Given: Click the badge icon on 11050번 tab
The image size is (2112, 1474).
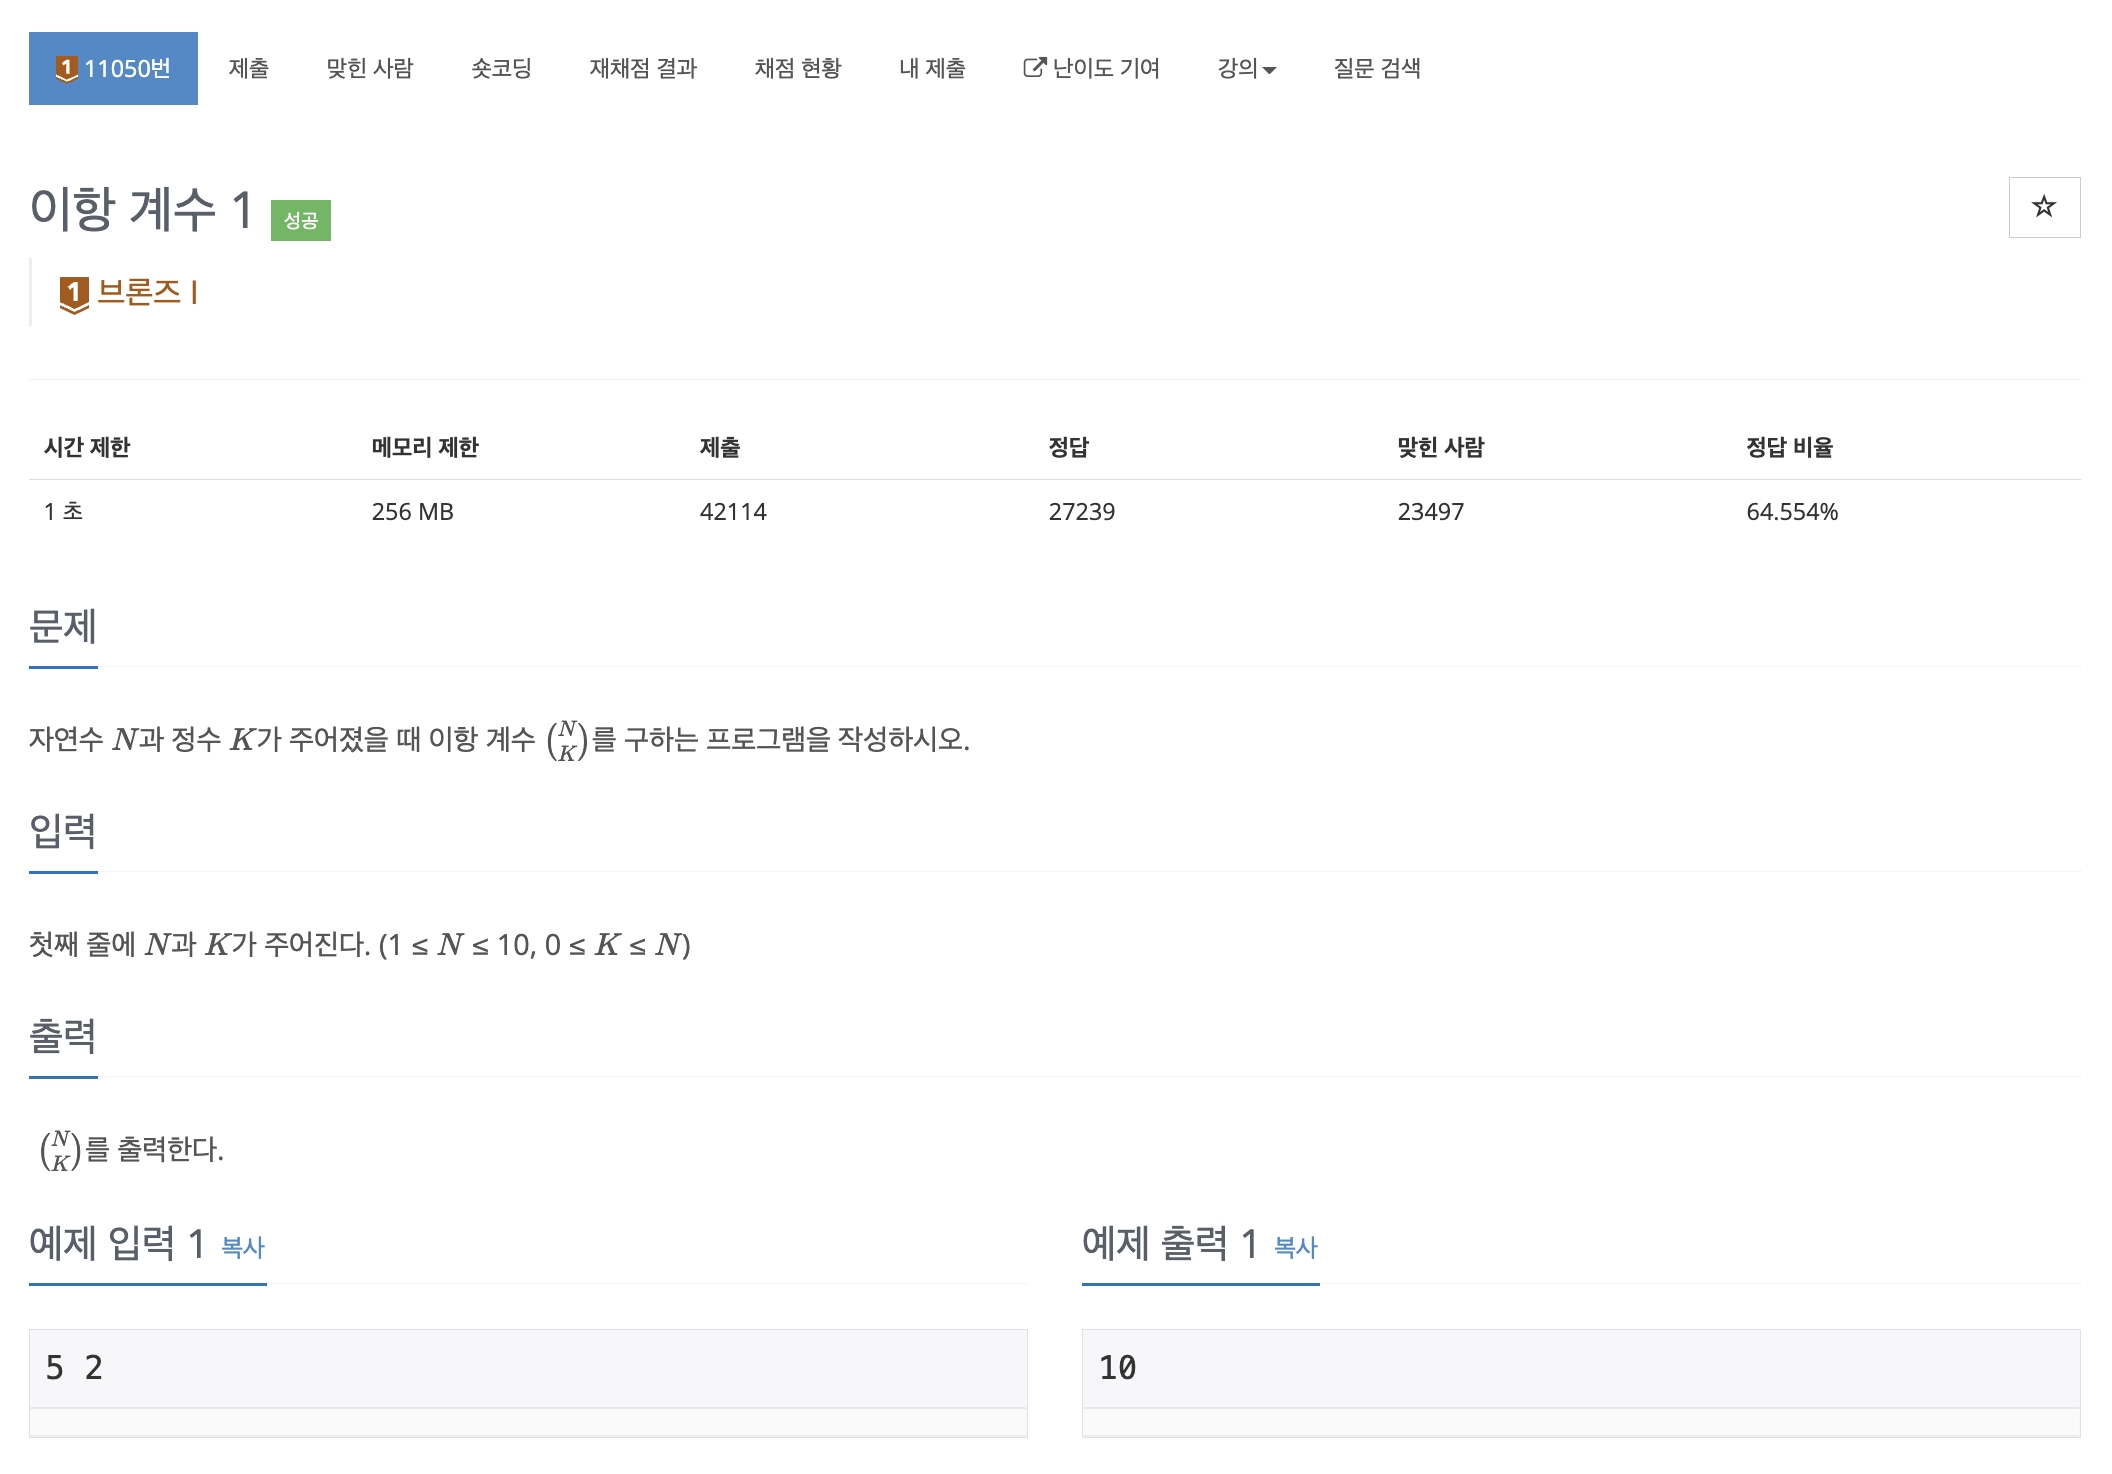Looking at the screenshot, I should pos(66,69).
